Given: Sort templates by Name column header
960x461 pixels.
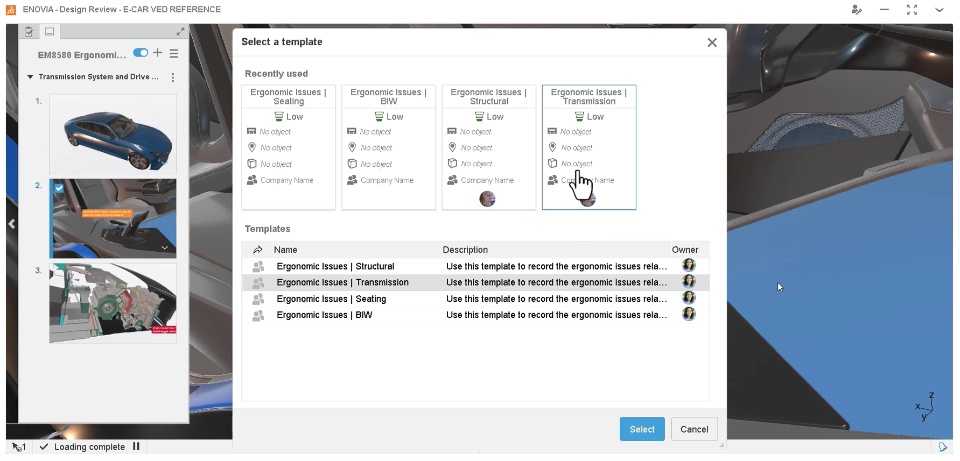Looking at the screenshot, I should click(x=286, y=250).
